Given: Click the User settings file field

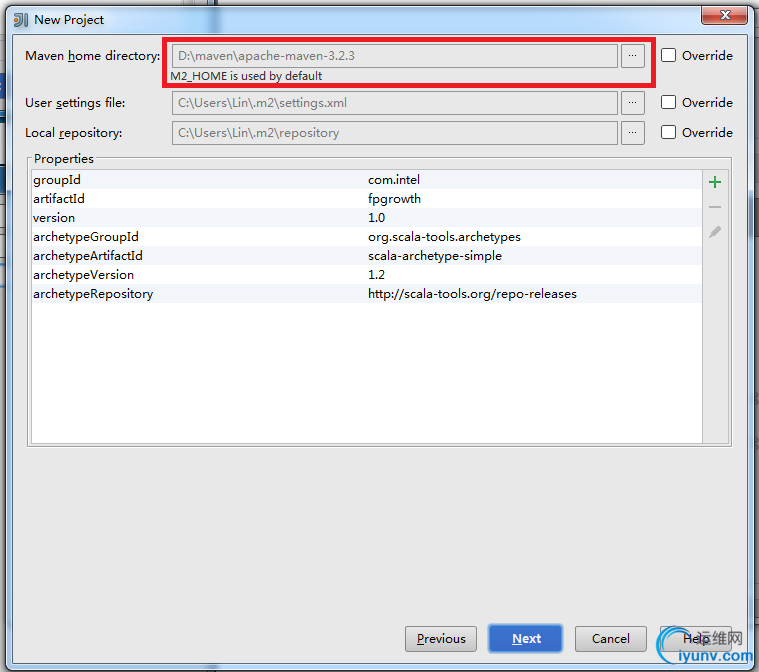Looking at the screenshot, I should pyautogui.click(x=395, y=103).
